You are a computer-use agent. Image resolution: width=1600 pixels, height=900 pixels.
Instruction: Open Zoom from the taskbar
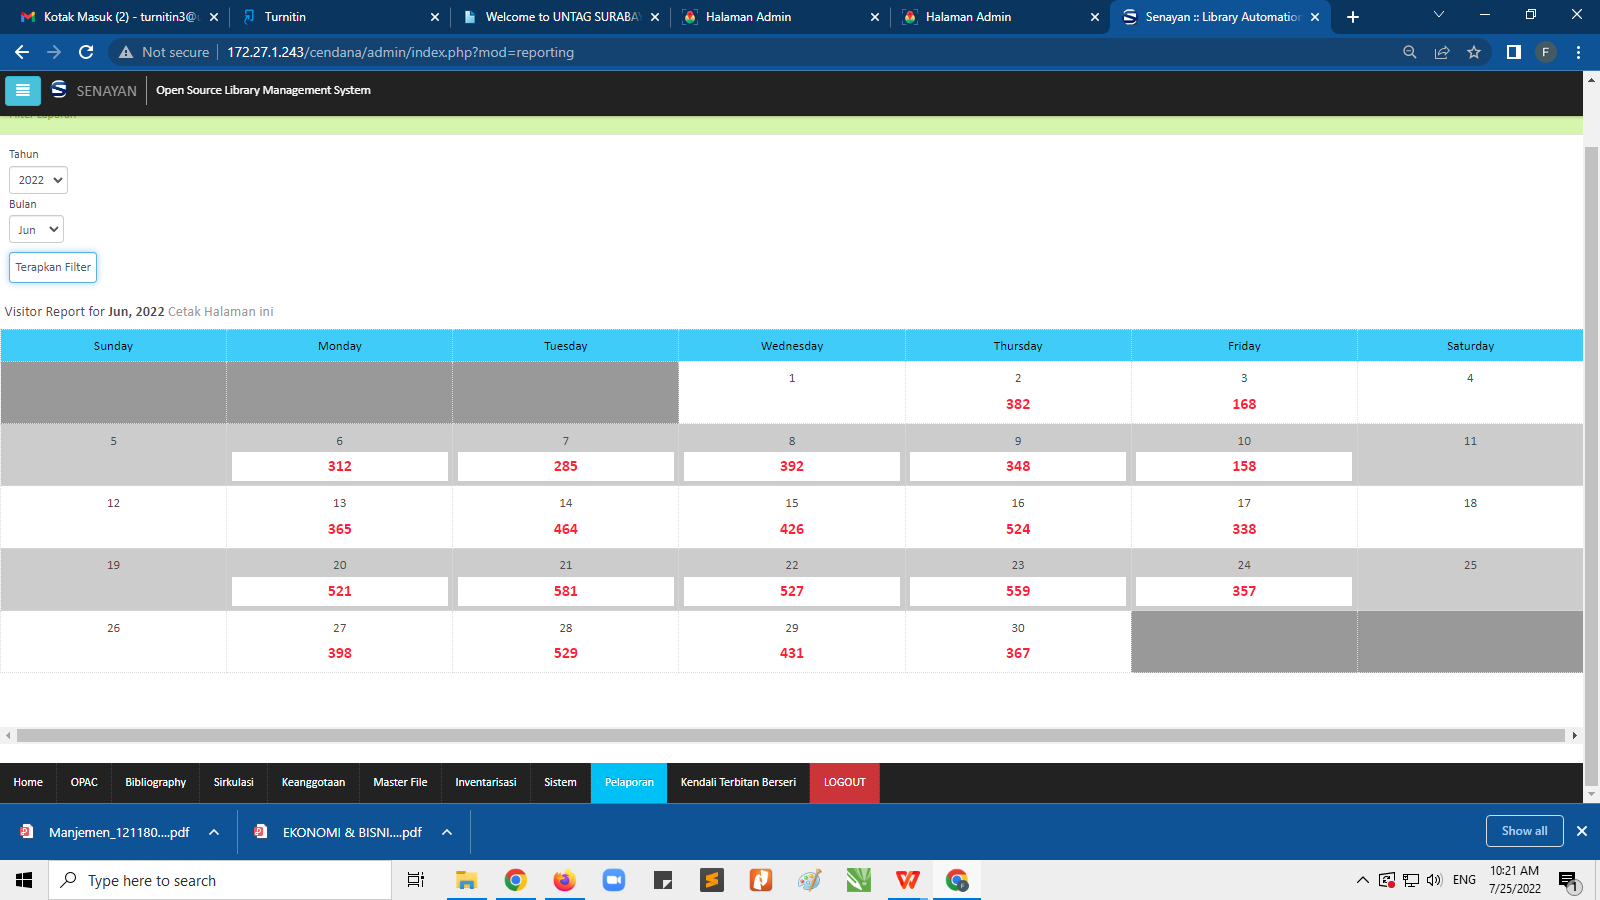coord(614,880)
